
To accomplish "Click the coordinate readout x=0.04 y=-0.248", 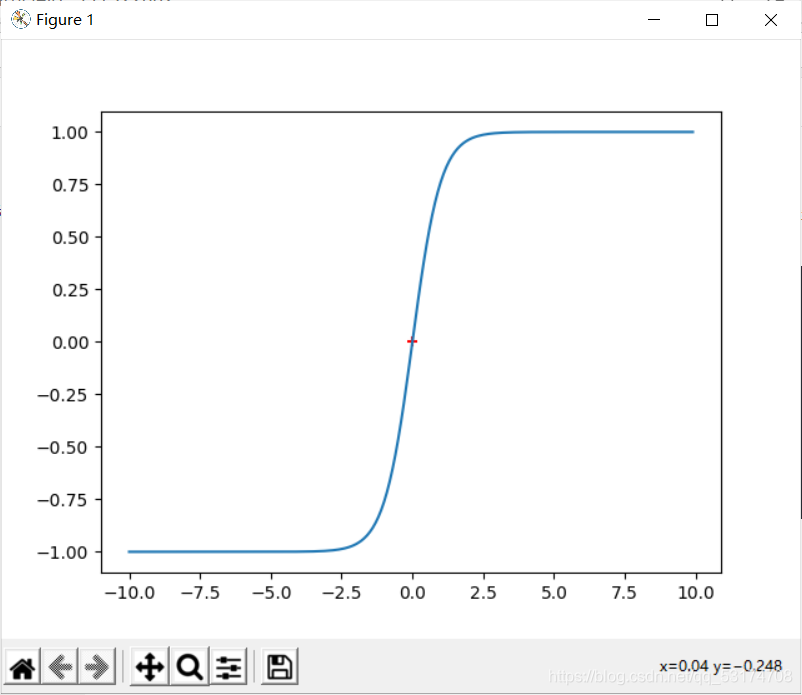I will 720,666.
